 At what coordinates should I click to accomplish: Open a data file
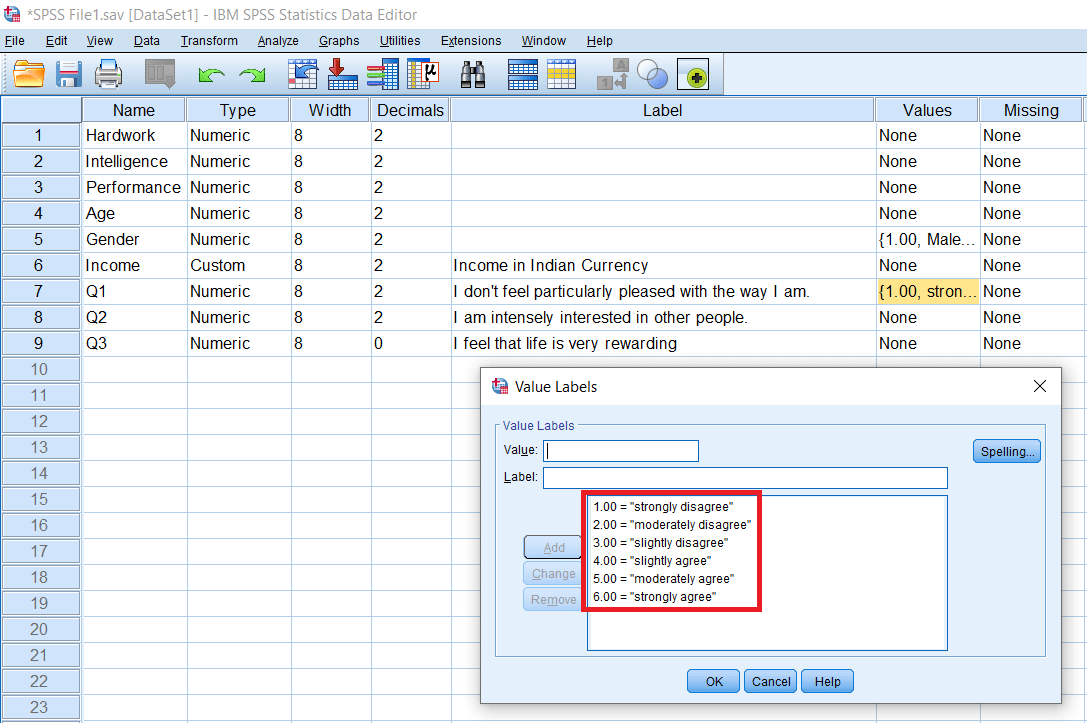[28, 74]
